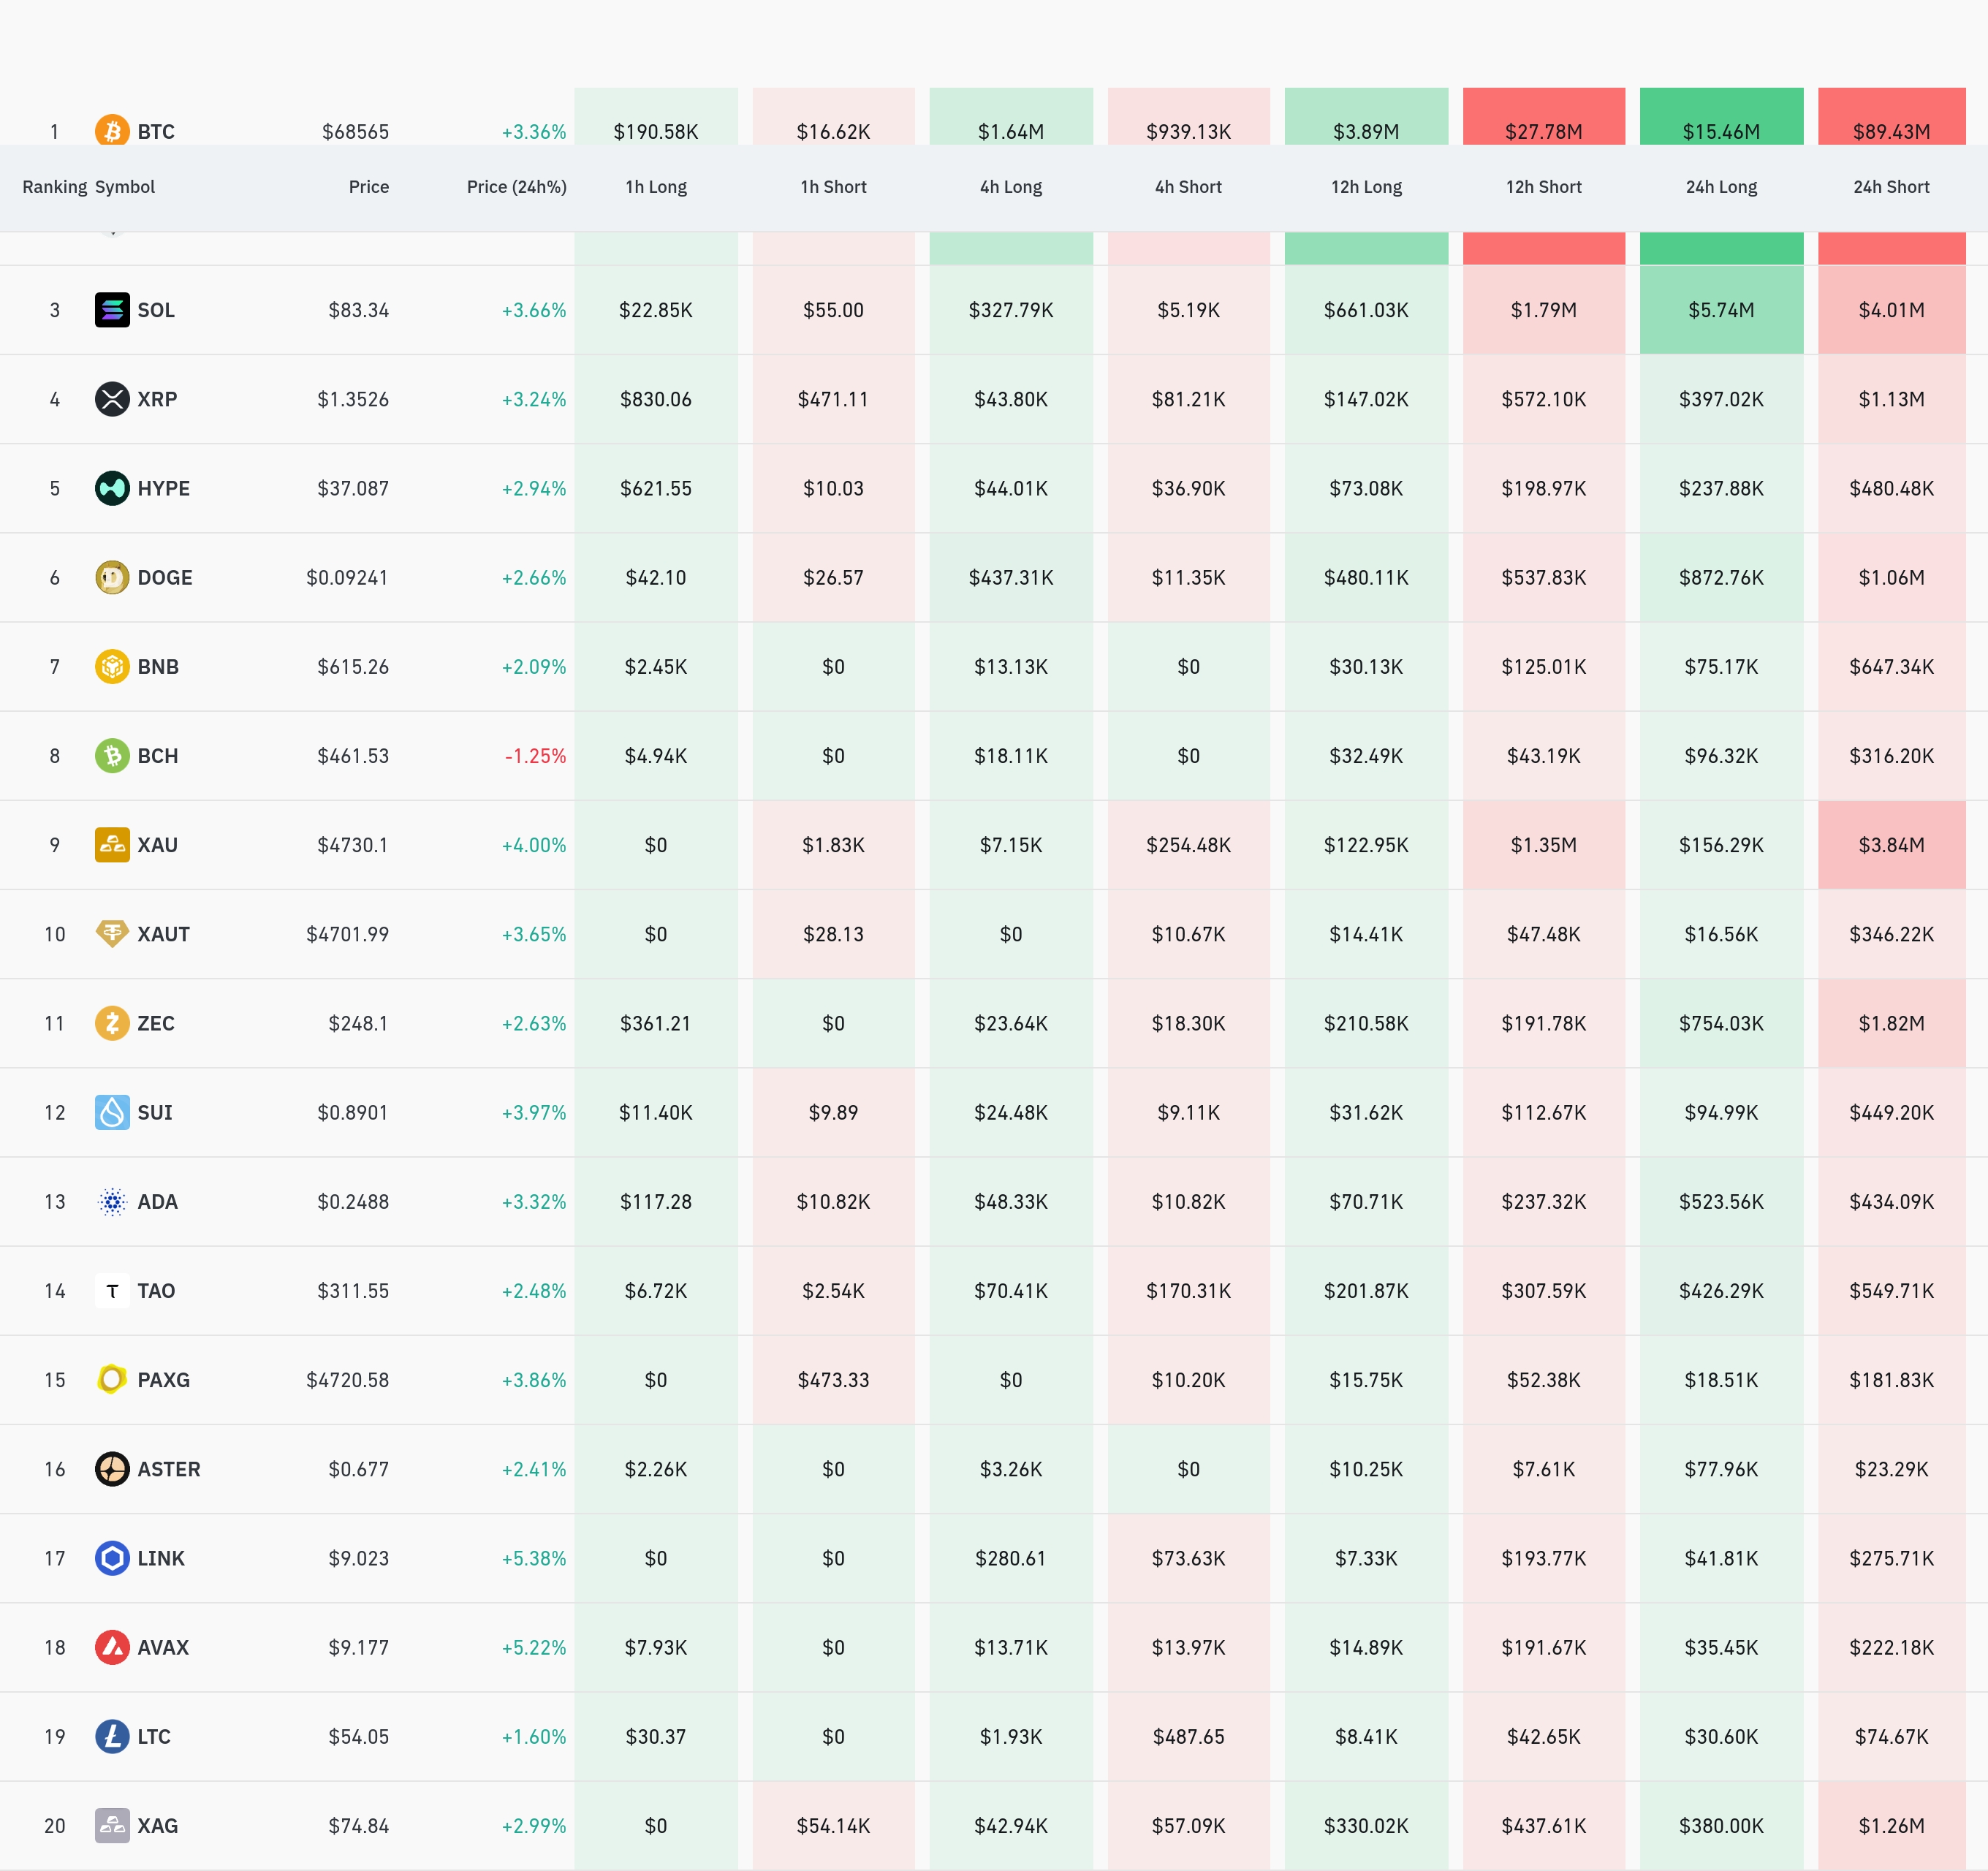Click the XRP coin icon
This screenshot has height=1871, width=1988.
112,399
